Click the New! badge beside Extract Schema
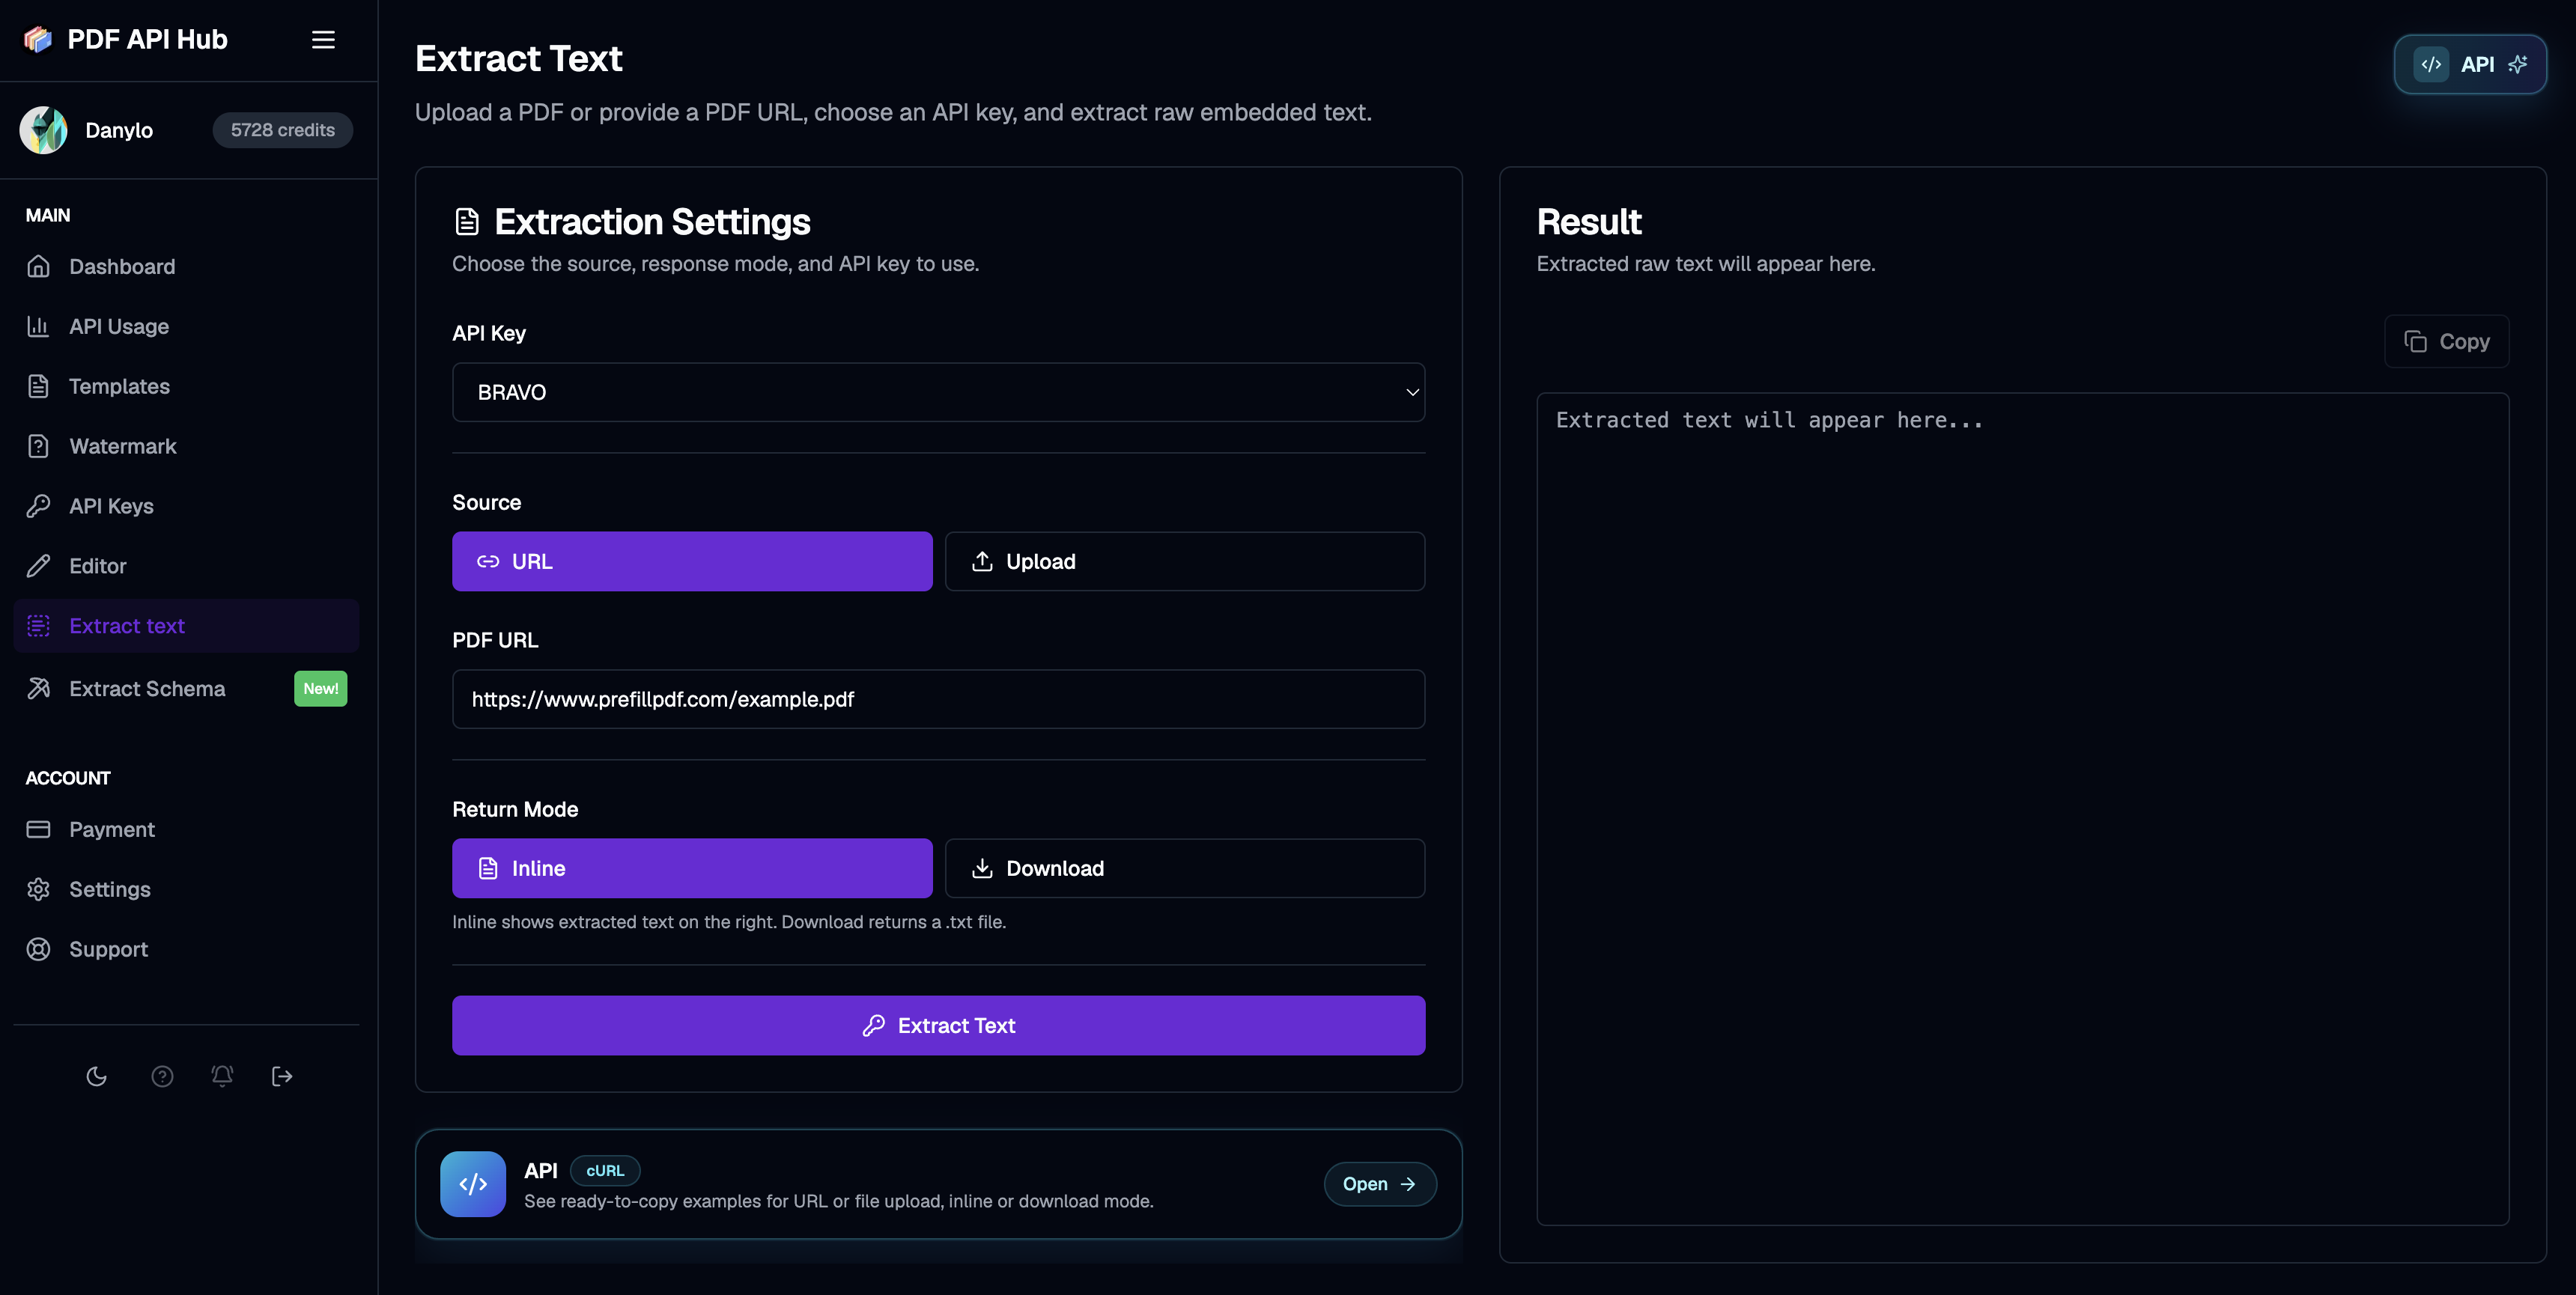2576x1295 pixels. (320, 689)
